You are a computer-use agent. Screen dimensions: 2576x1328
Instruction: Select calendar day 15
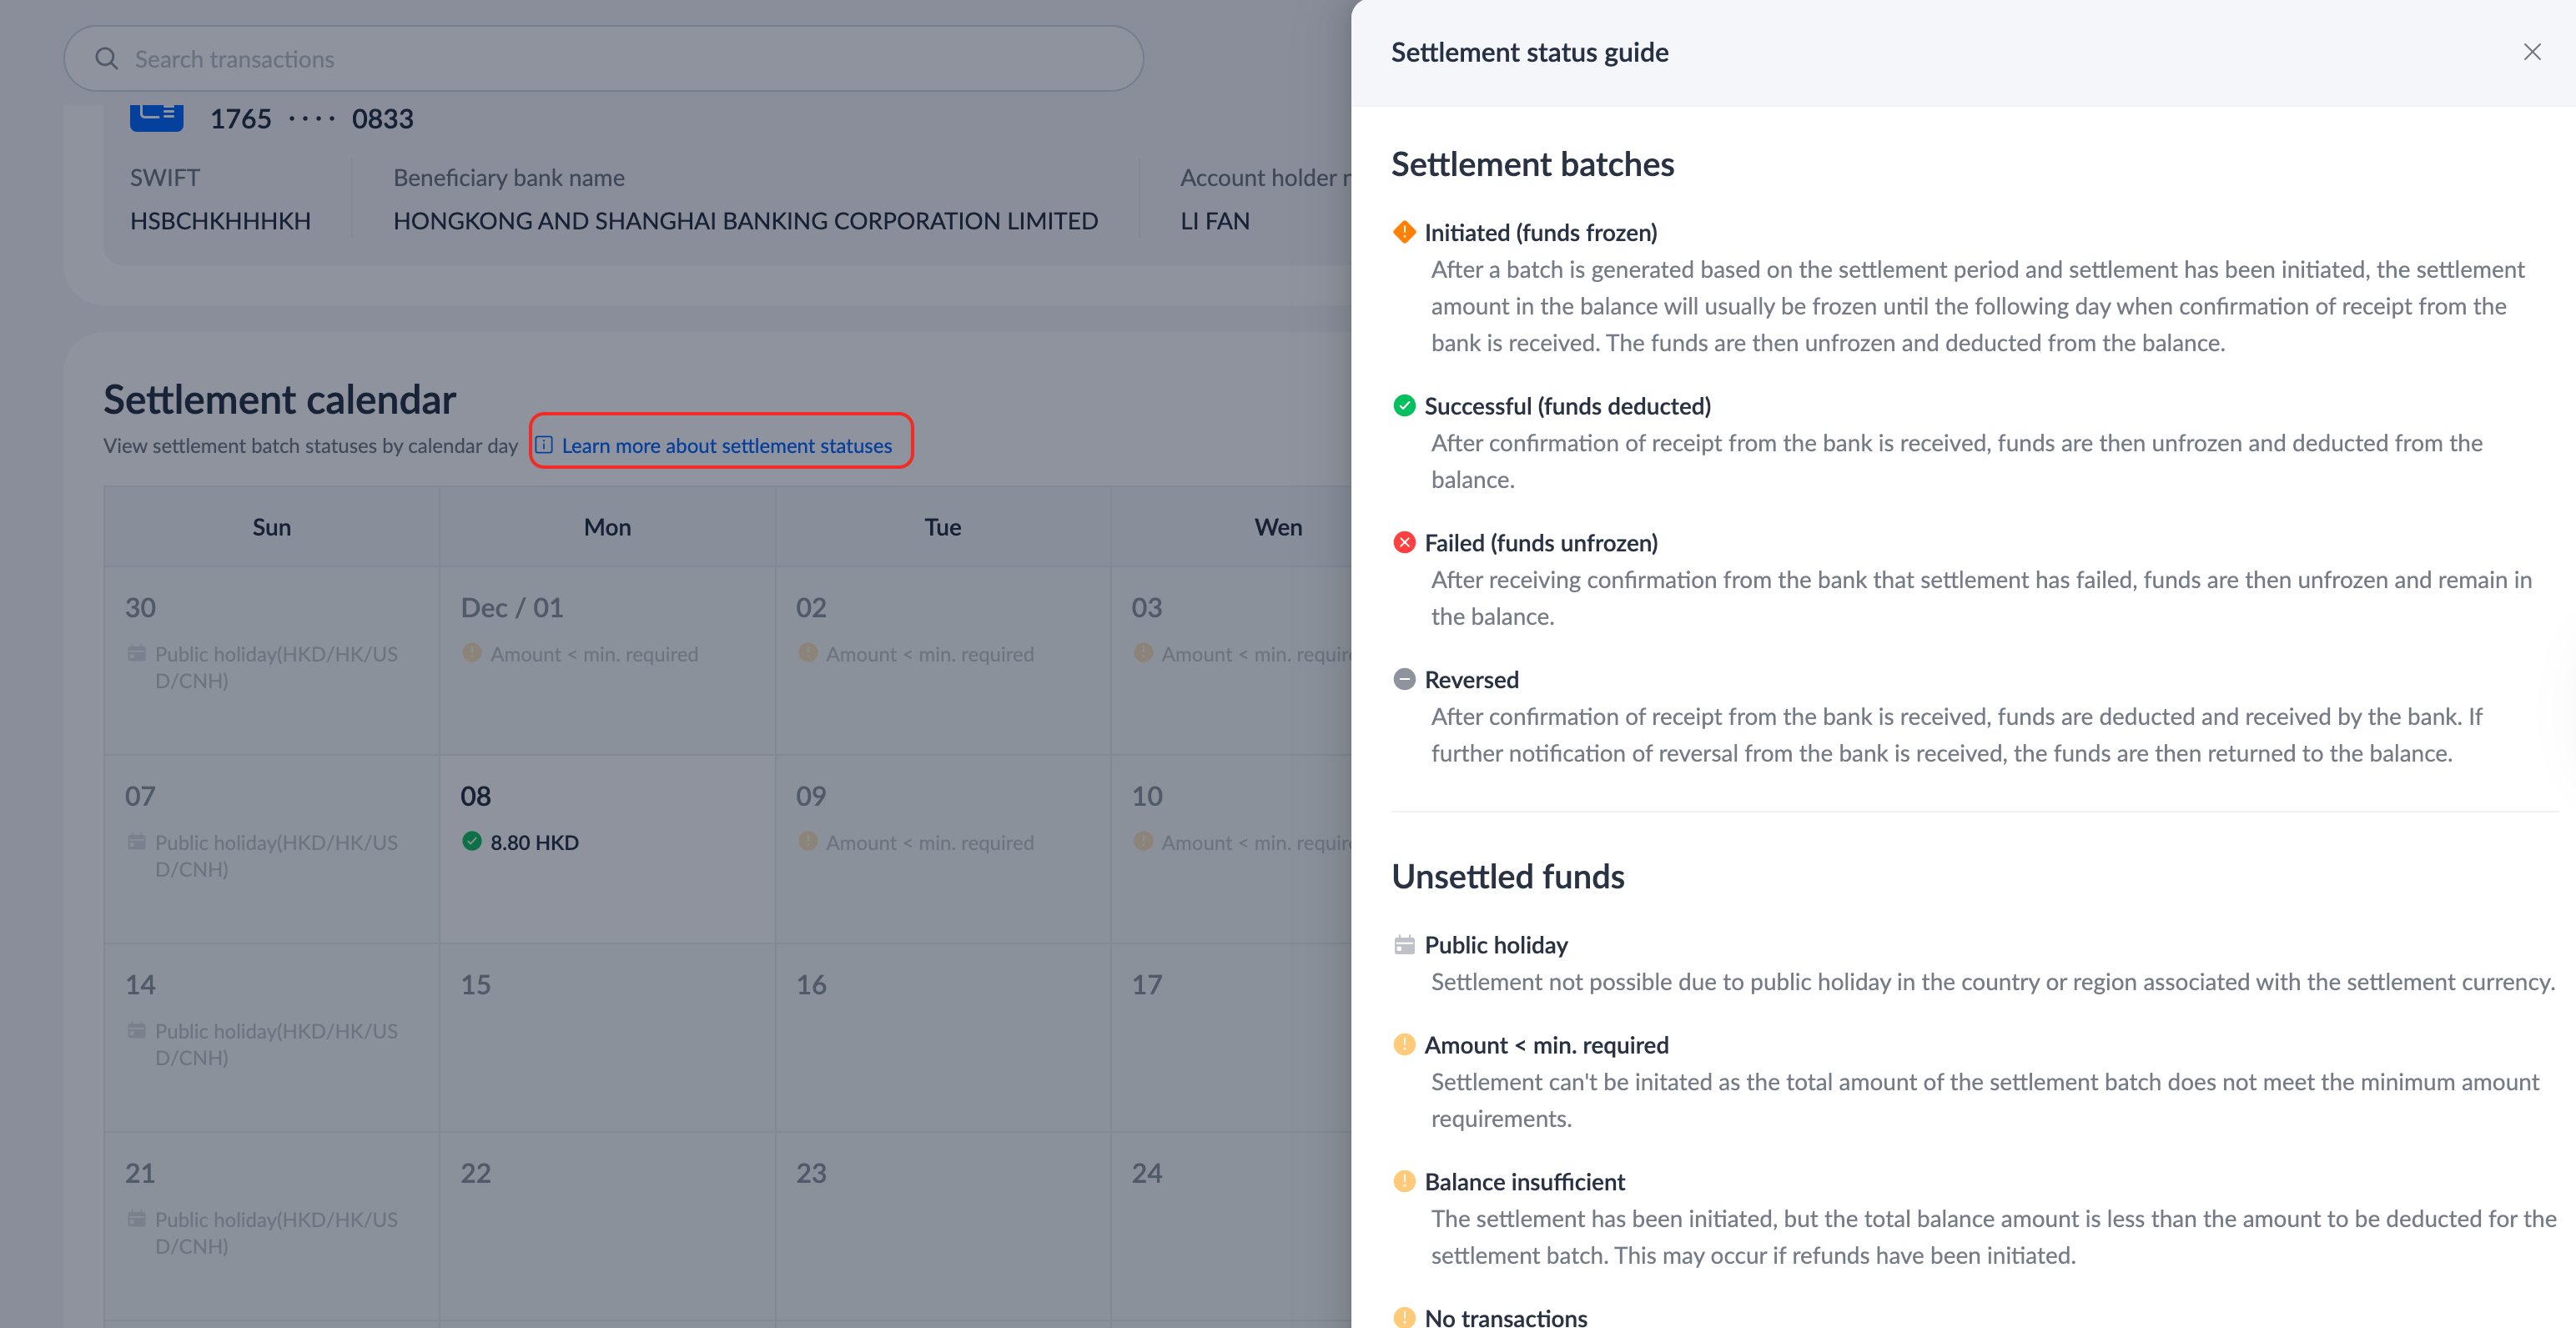[476, 985]
